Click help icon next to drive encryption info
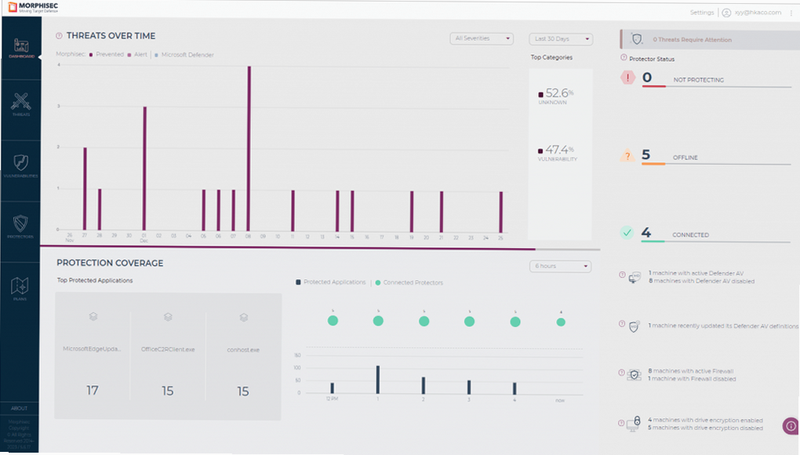The image size is (800, 455). 621,423
